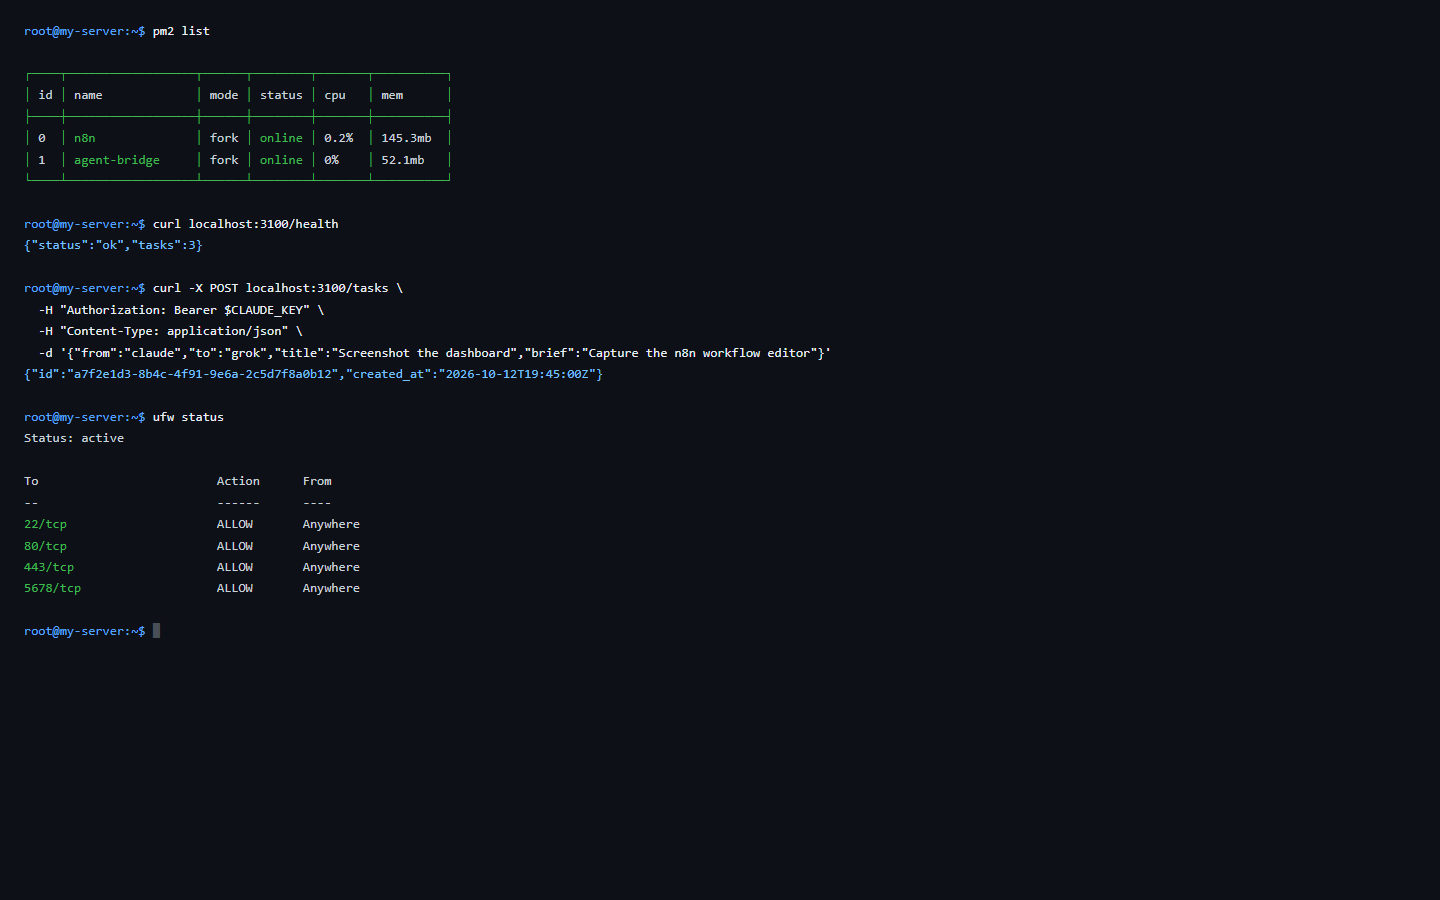Click the task id "a7f2e1d3-8b4c-4f91-9e6a-2c5d7f8a0b12"
This screenshot has width=1440, height=900.
tap(203, 374)
